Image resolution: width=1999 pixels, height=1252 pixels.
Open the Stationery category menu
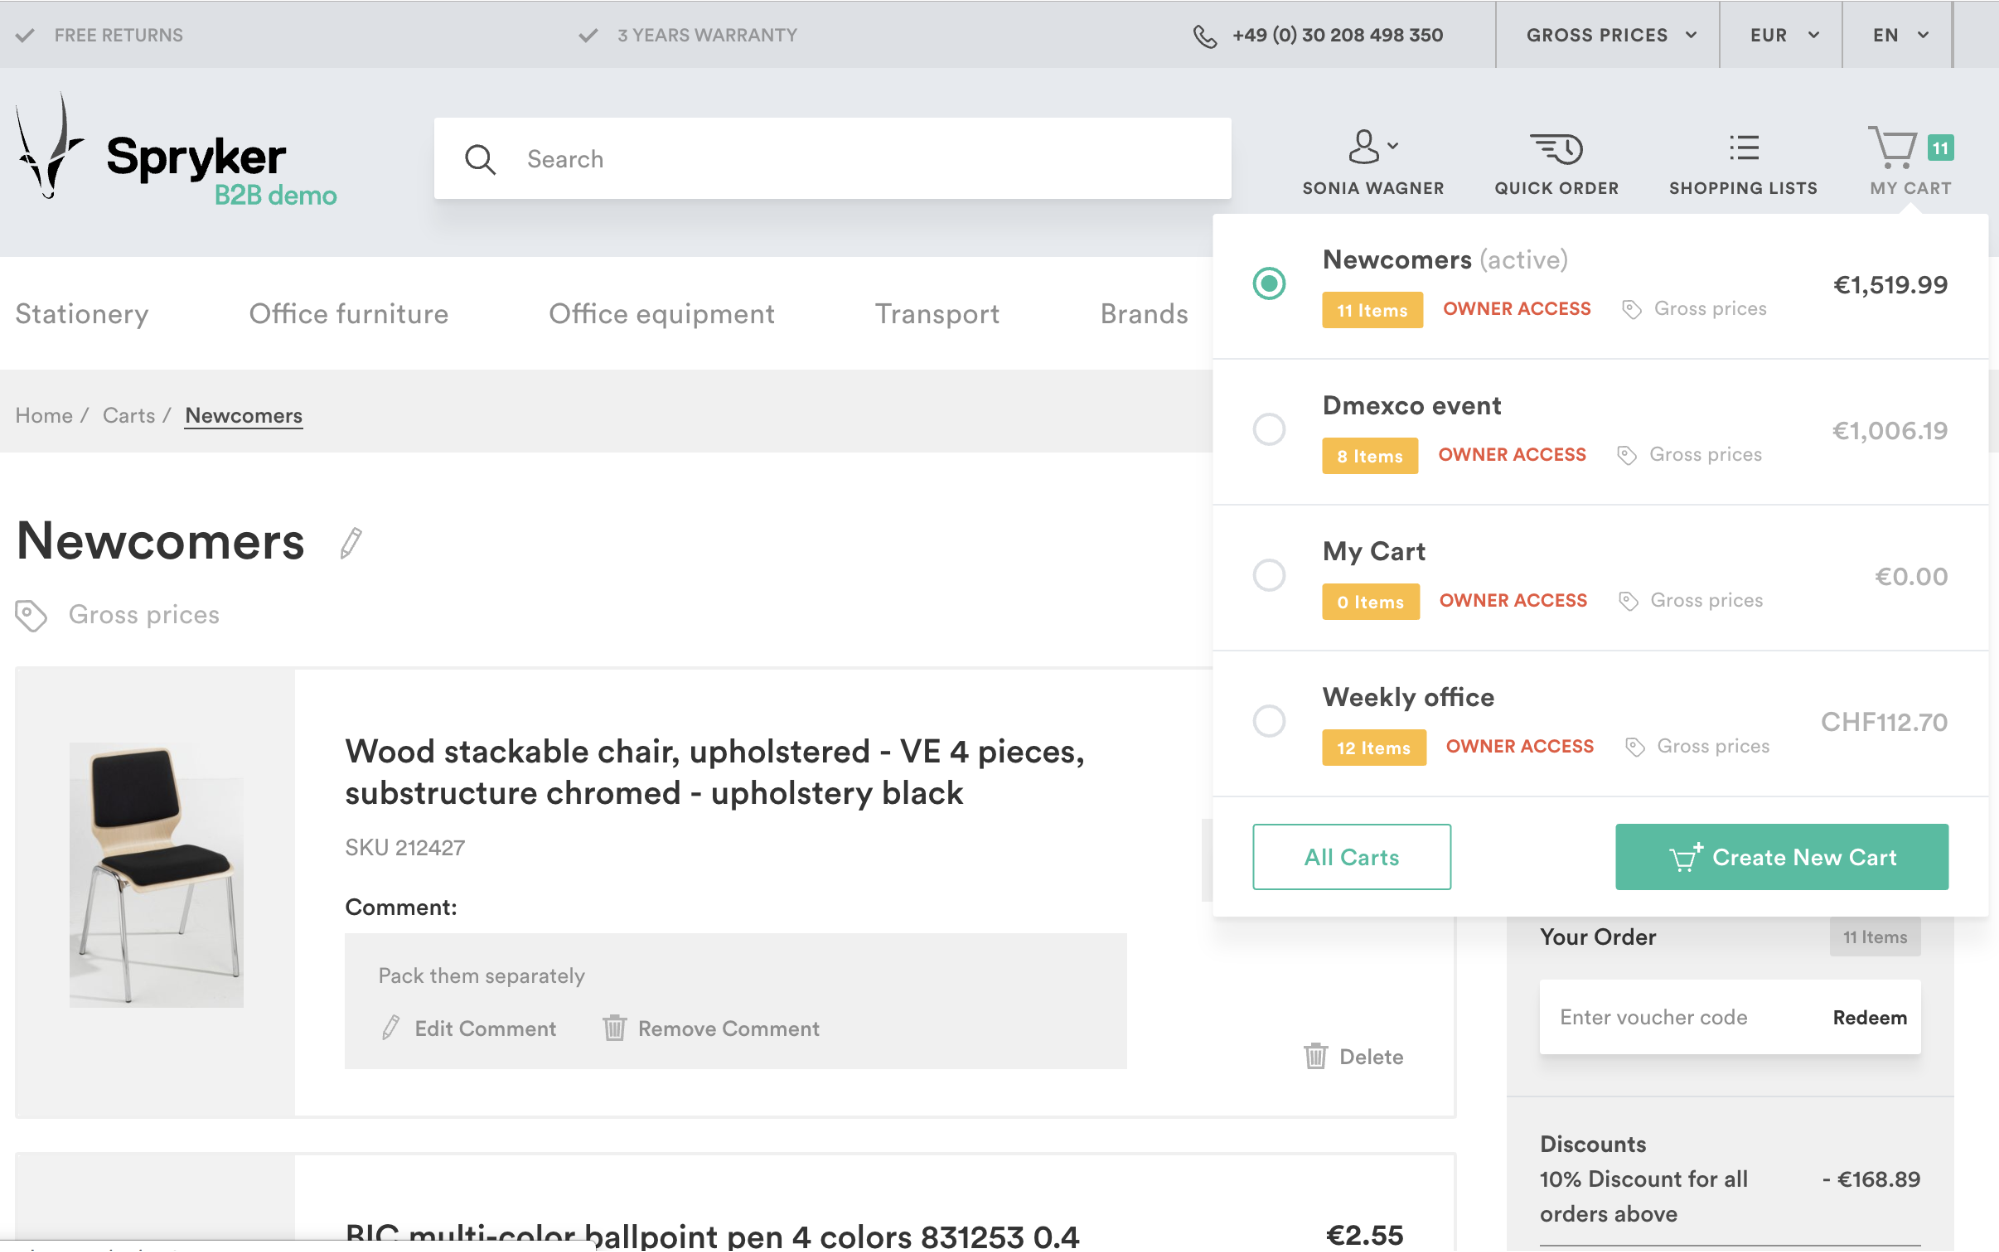coord(82,314)
